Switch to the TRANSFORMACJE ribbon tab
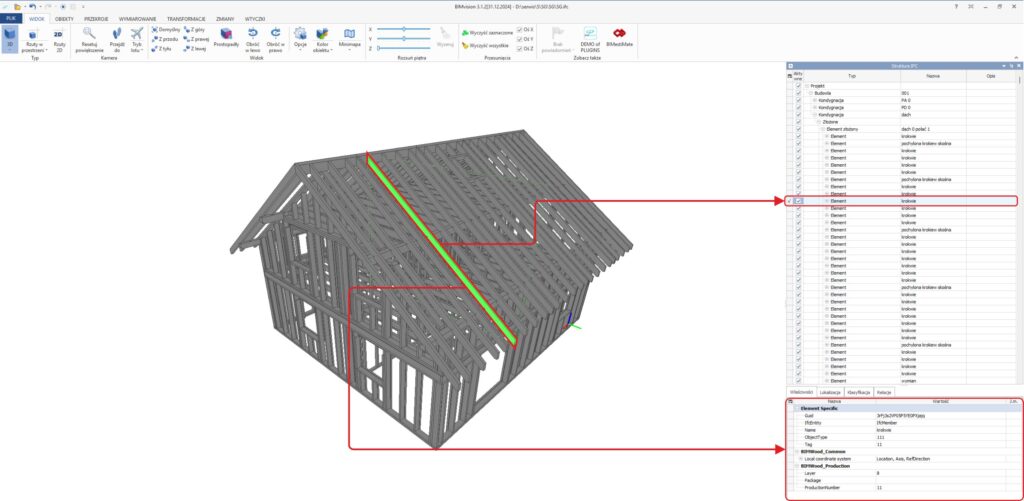Screen dimensions: 1024x501 pos(185,18)
